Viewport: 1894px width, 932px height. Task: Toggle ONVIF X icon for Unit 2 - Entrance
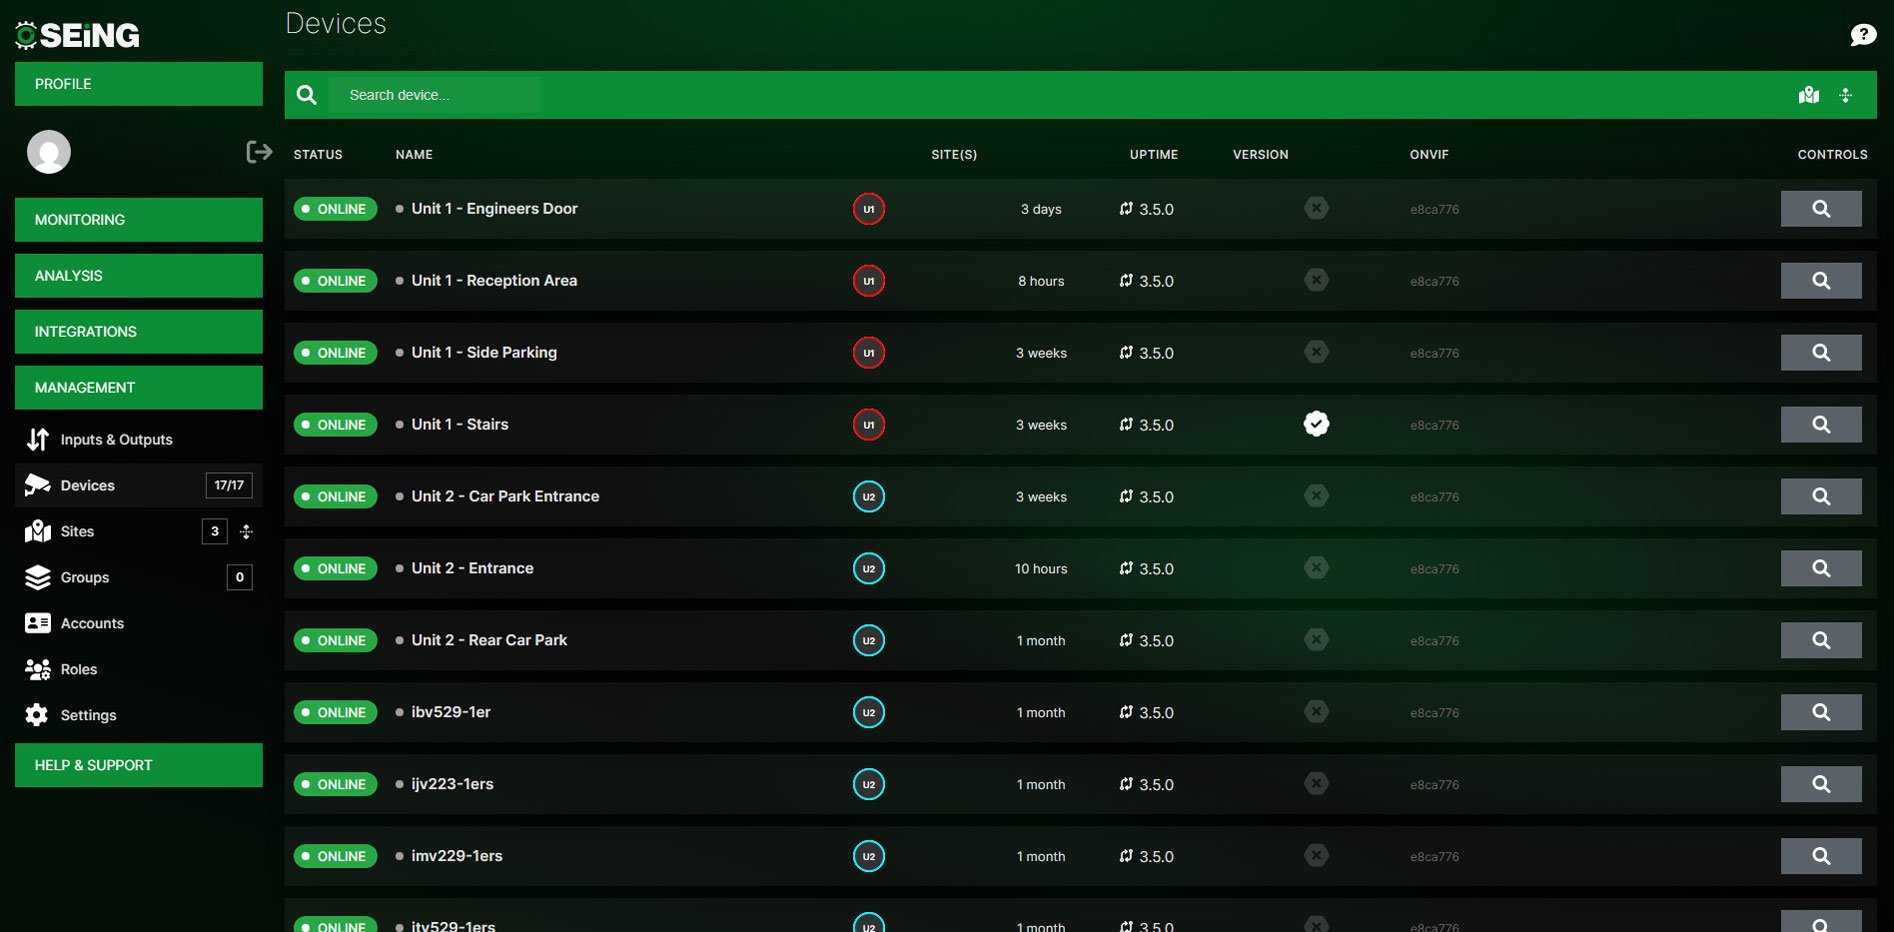(x=1316, y=568)
